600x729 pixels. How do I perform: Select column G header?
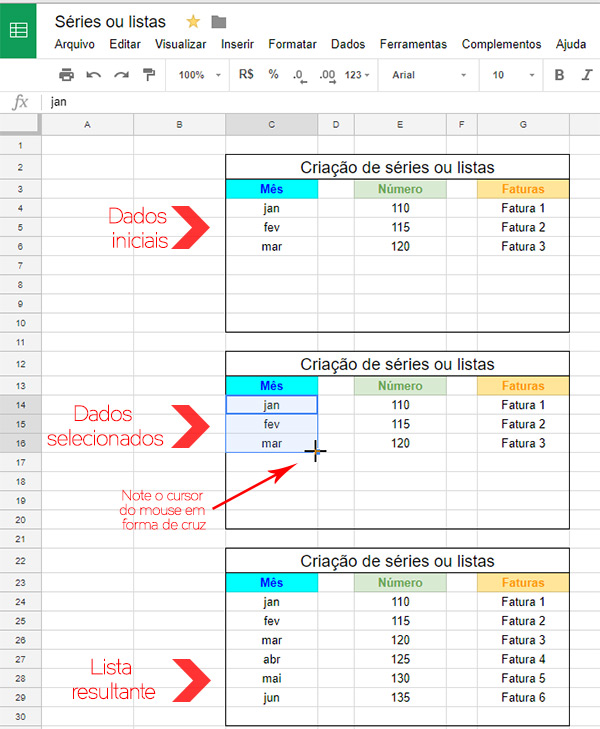click(x=523, y=125)
